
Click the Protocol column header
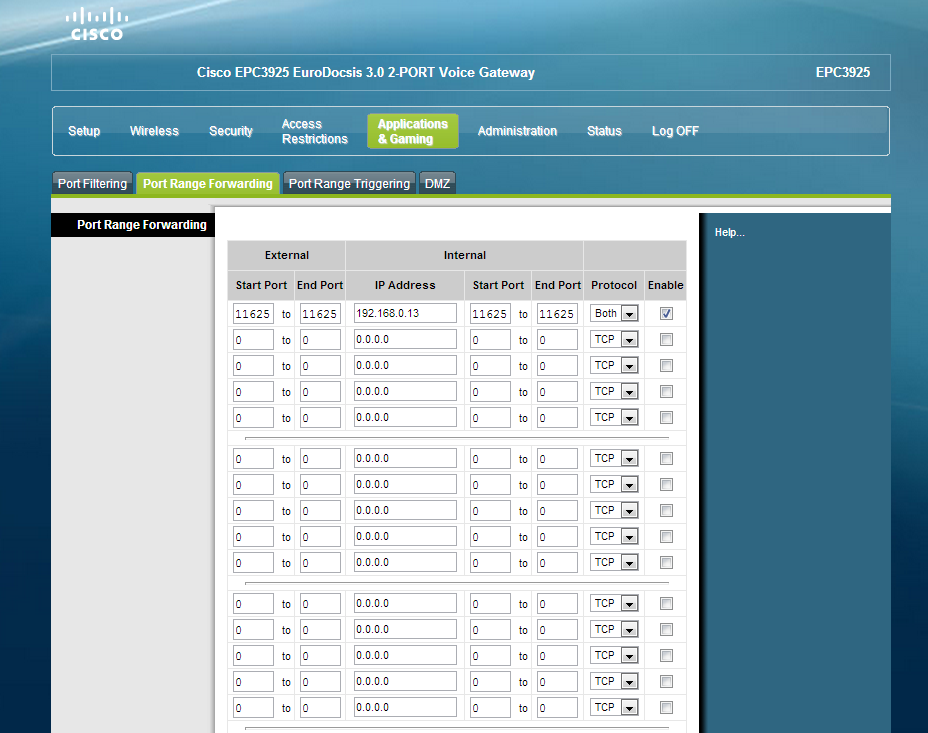tap(614, 285)
